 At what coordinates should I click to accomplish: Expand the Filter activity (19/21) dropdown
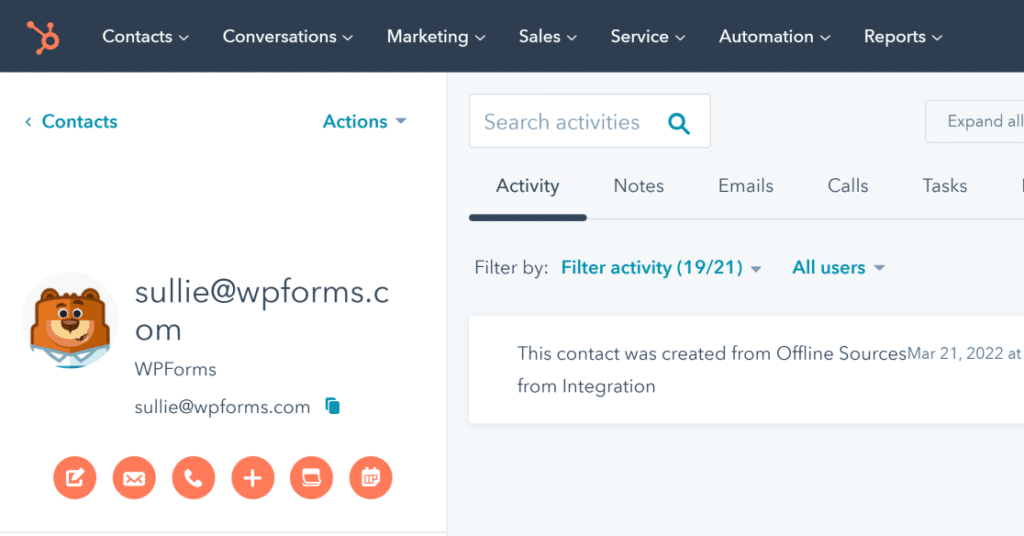click(661, 268)
